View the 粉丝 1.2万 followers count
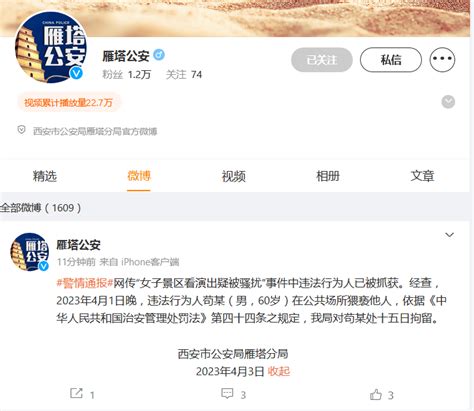 (127, 74)
